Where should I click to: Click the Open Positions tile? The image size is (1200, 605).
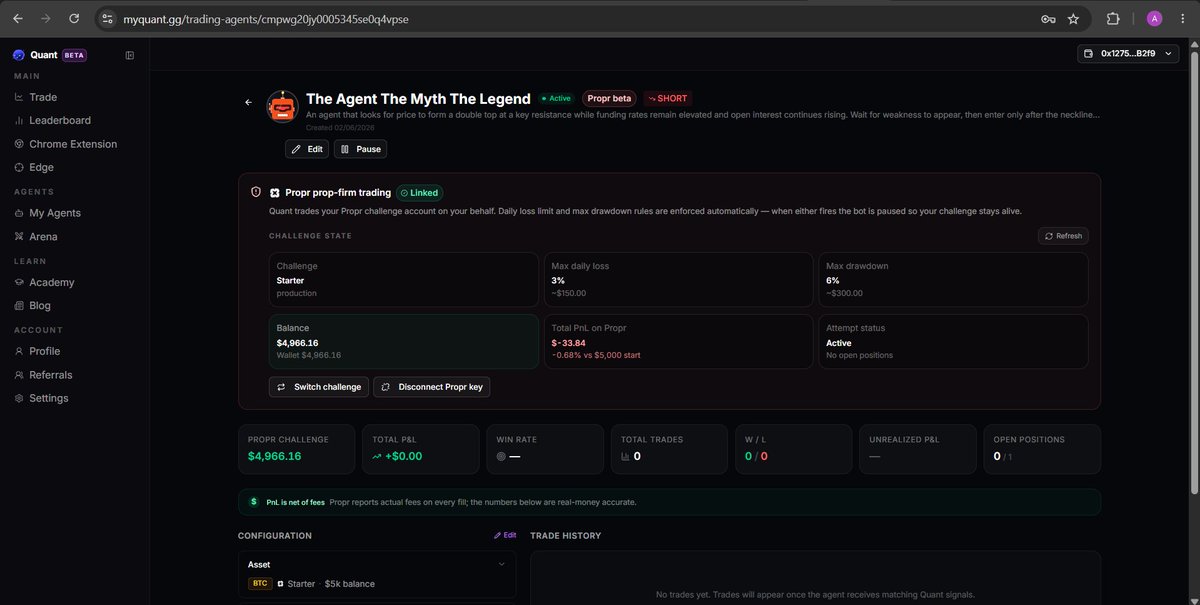tap(1041, 449)
